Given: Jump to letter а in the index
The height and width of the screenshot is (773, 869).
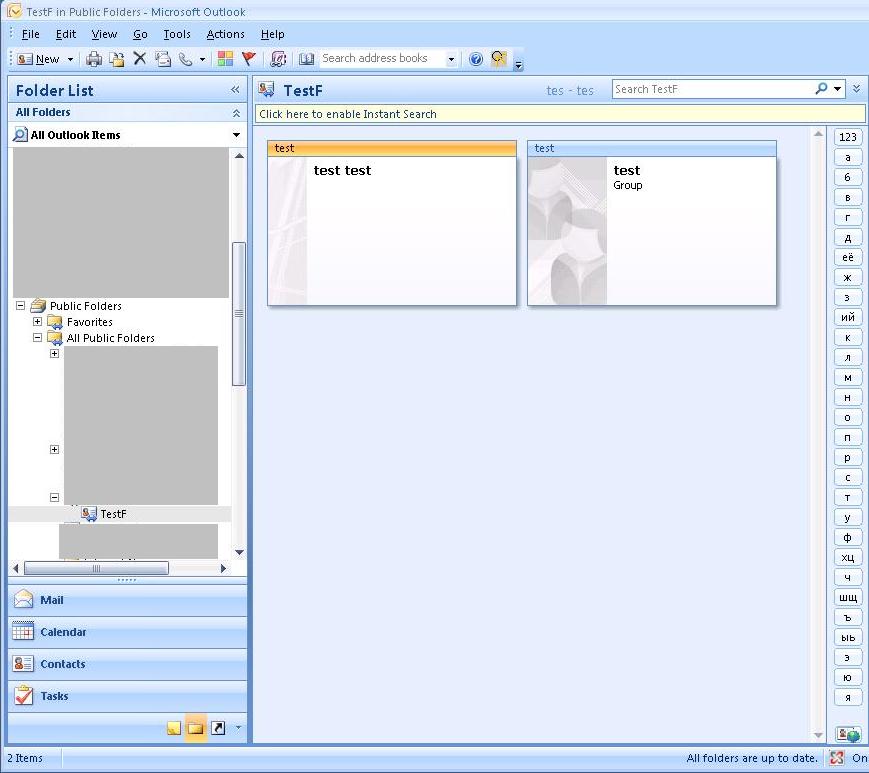Looking at the screenshot, I should click(848, 157).
